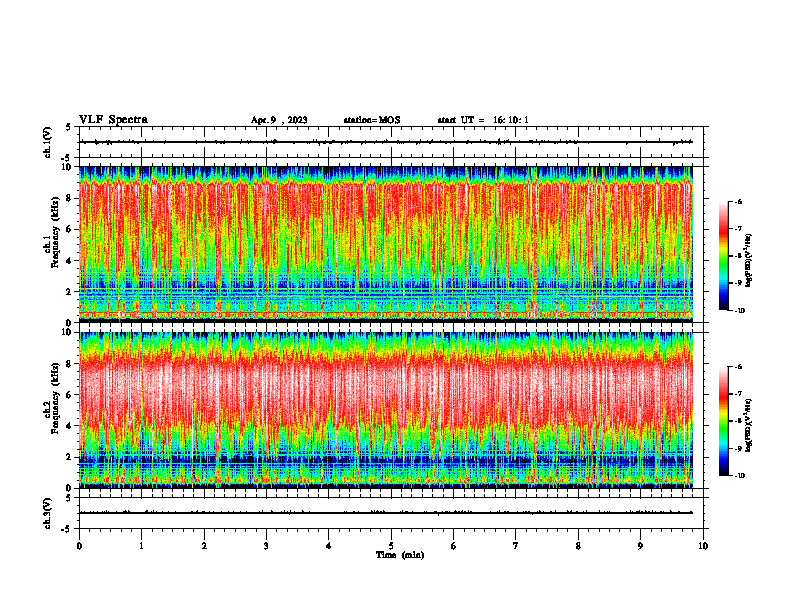Click the ch.1 frequency axis tick 8

click(70, 198)
